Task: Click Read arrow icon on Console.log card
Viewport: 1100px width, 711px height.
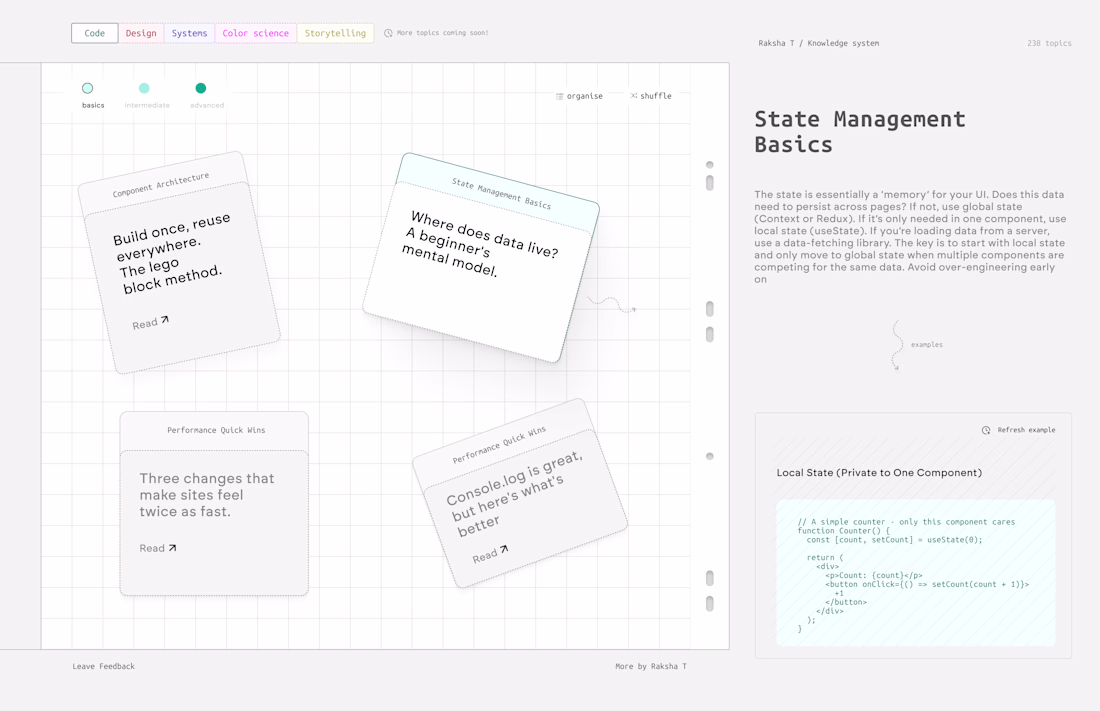Action: click(504, 550)
